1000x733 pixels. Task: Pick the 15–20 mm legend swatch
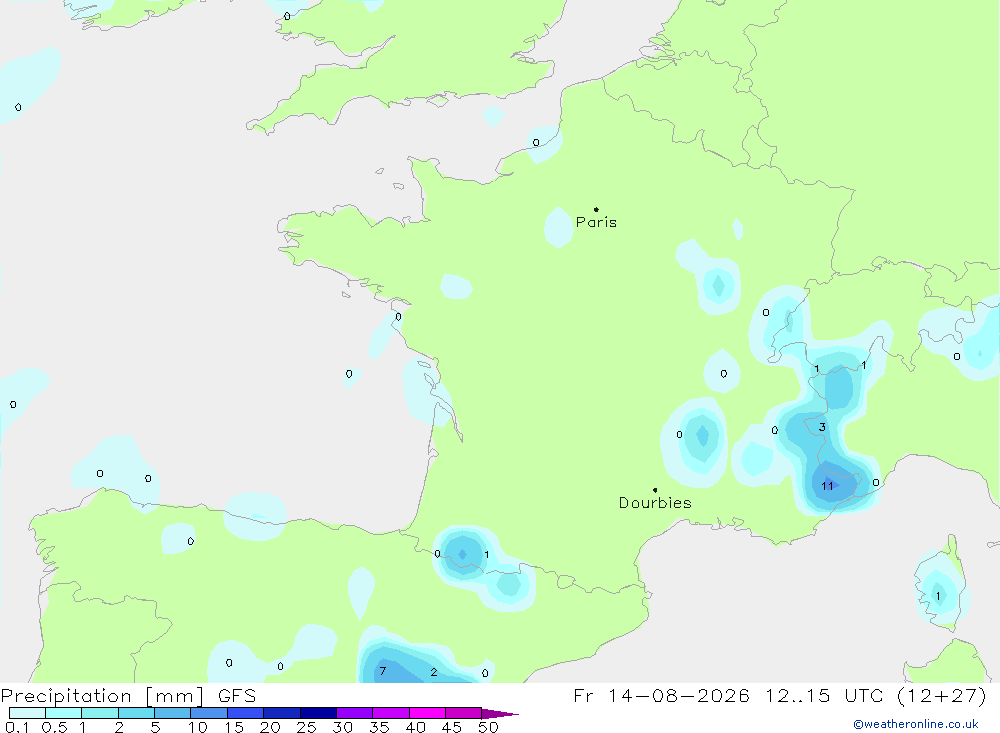tap(246, 713)
